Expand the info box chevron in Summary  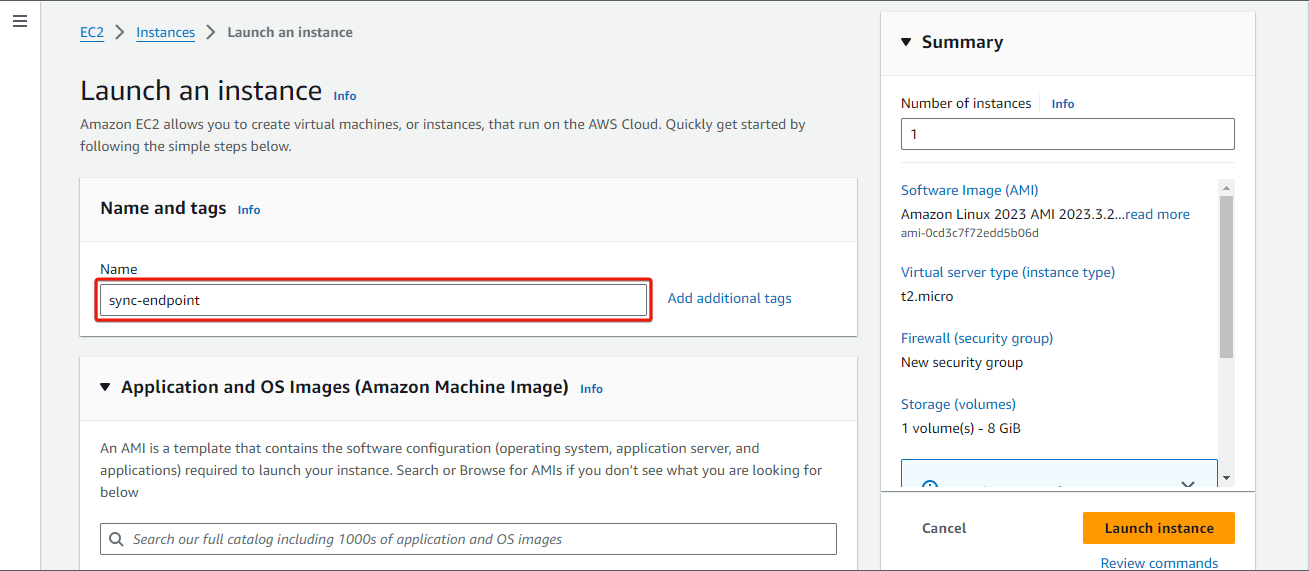point(1188,485)
